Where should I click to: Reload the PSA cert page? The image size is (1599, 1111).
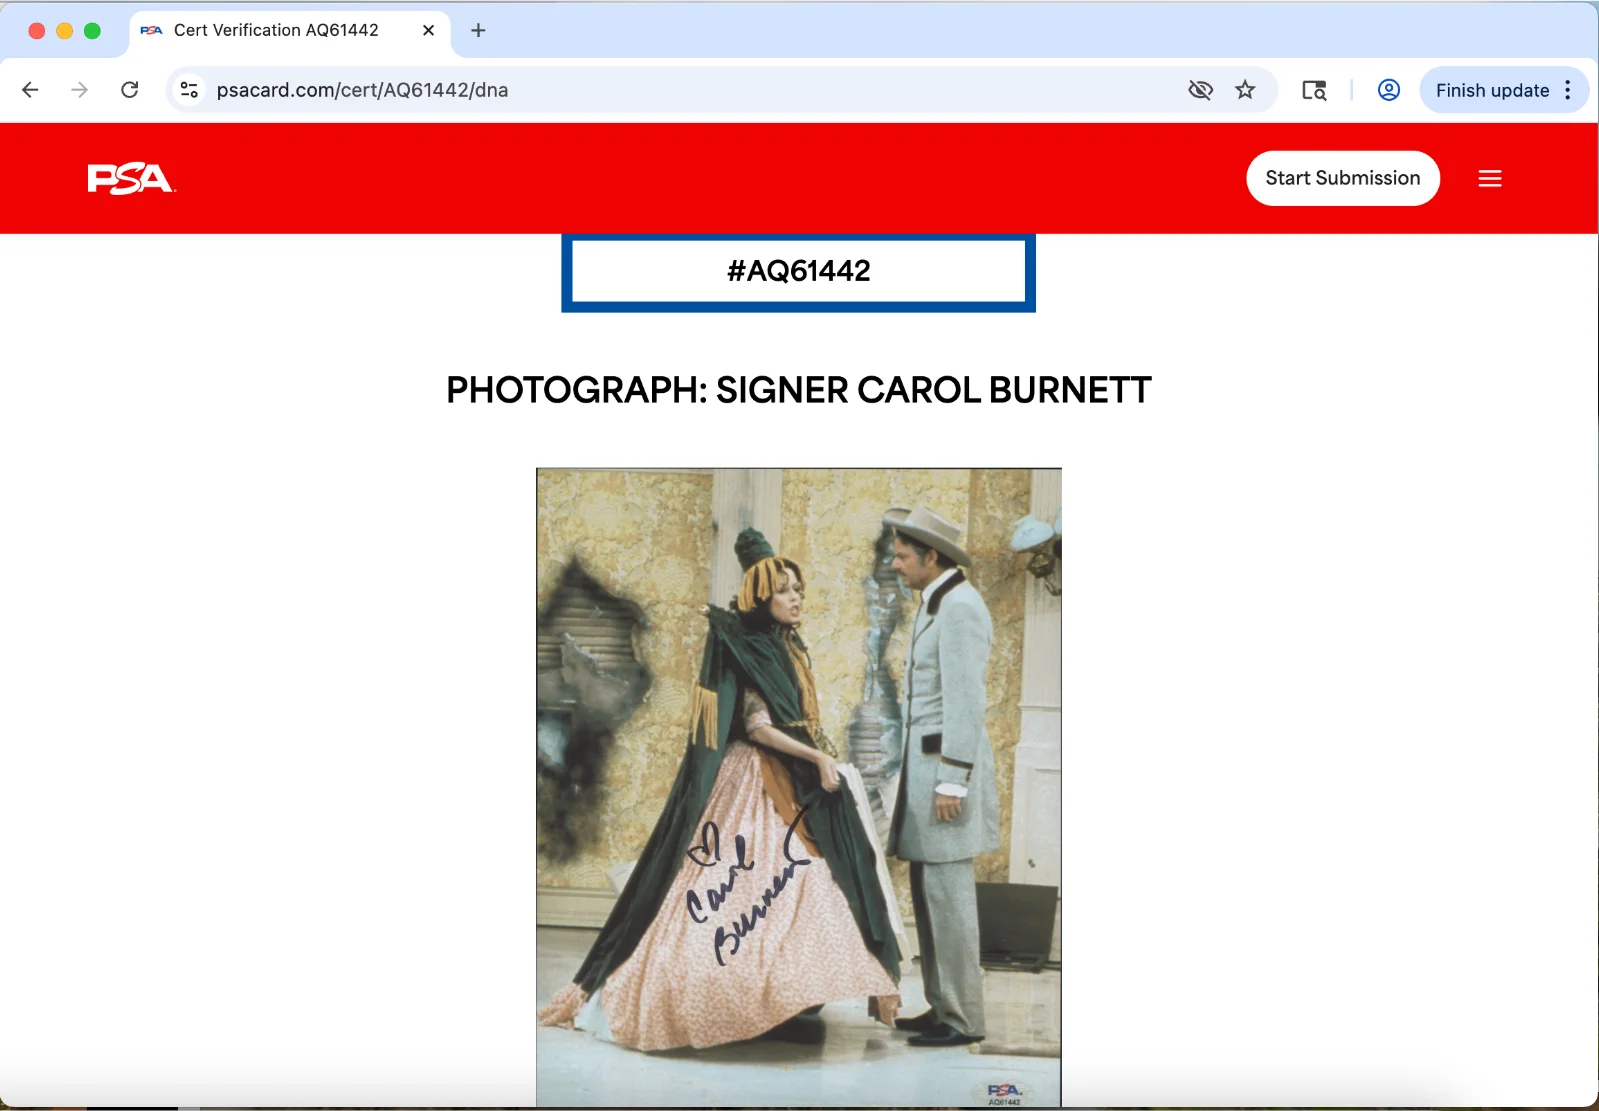[130, 90]
